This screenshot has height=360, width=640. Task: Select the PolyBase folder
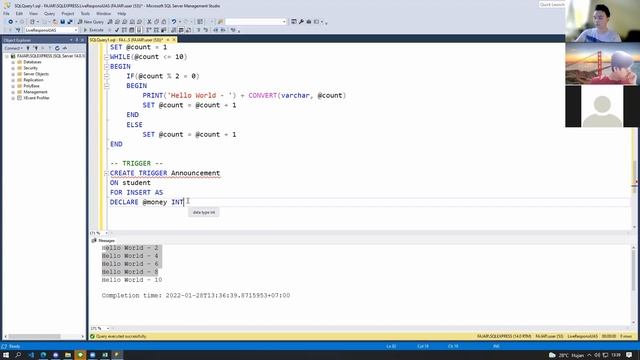(x=31, y=86)
